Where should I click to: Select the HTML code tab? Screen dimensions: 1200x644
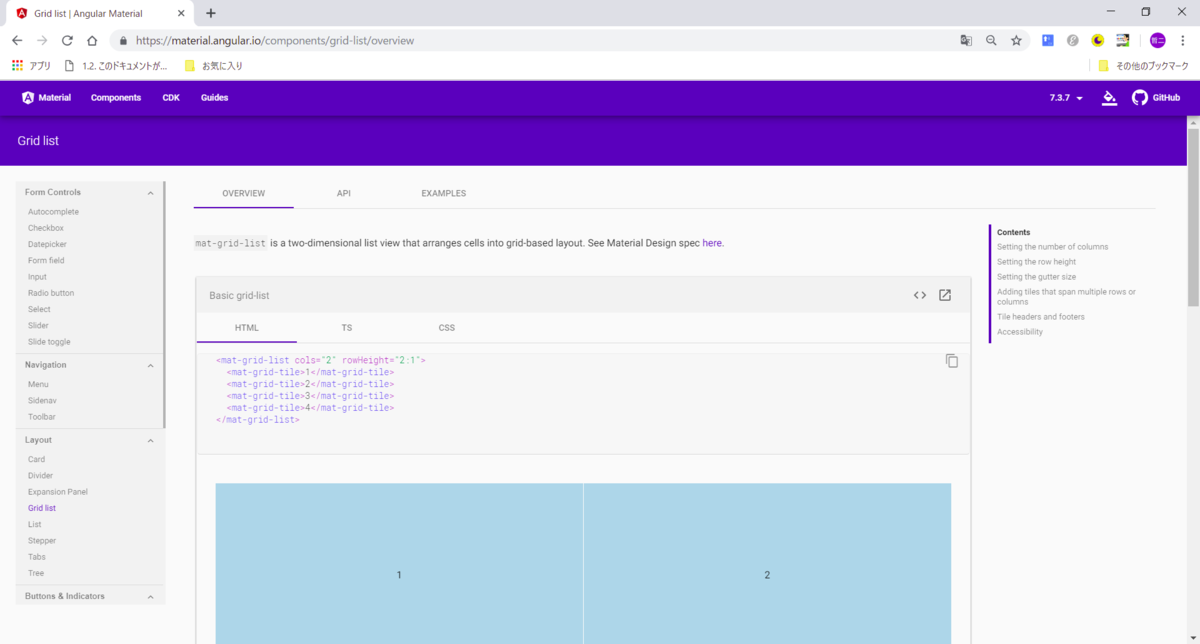coord(247,328)
